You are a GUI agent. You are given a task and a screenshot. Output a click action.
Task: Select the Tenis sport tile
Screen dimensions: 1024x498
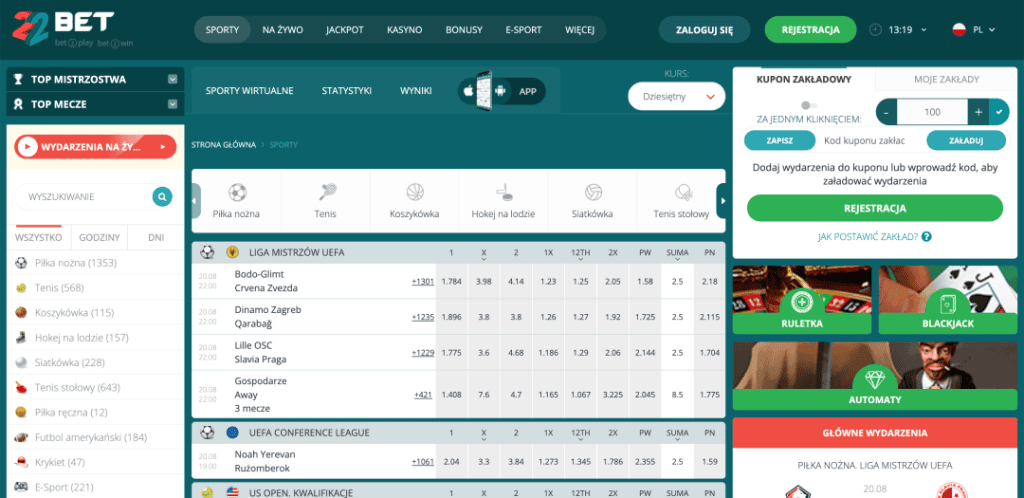(x=327, y=200)
